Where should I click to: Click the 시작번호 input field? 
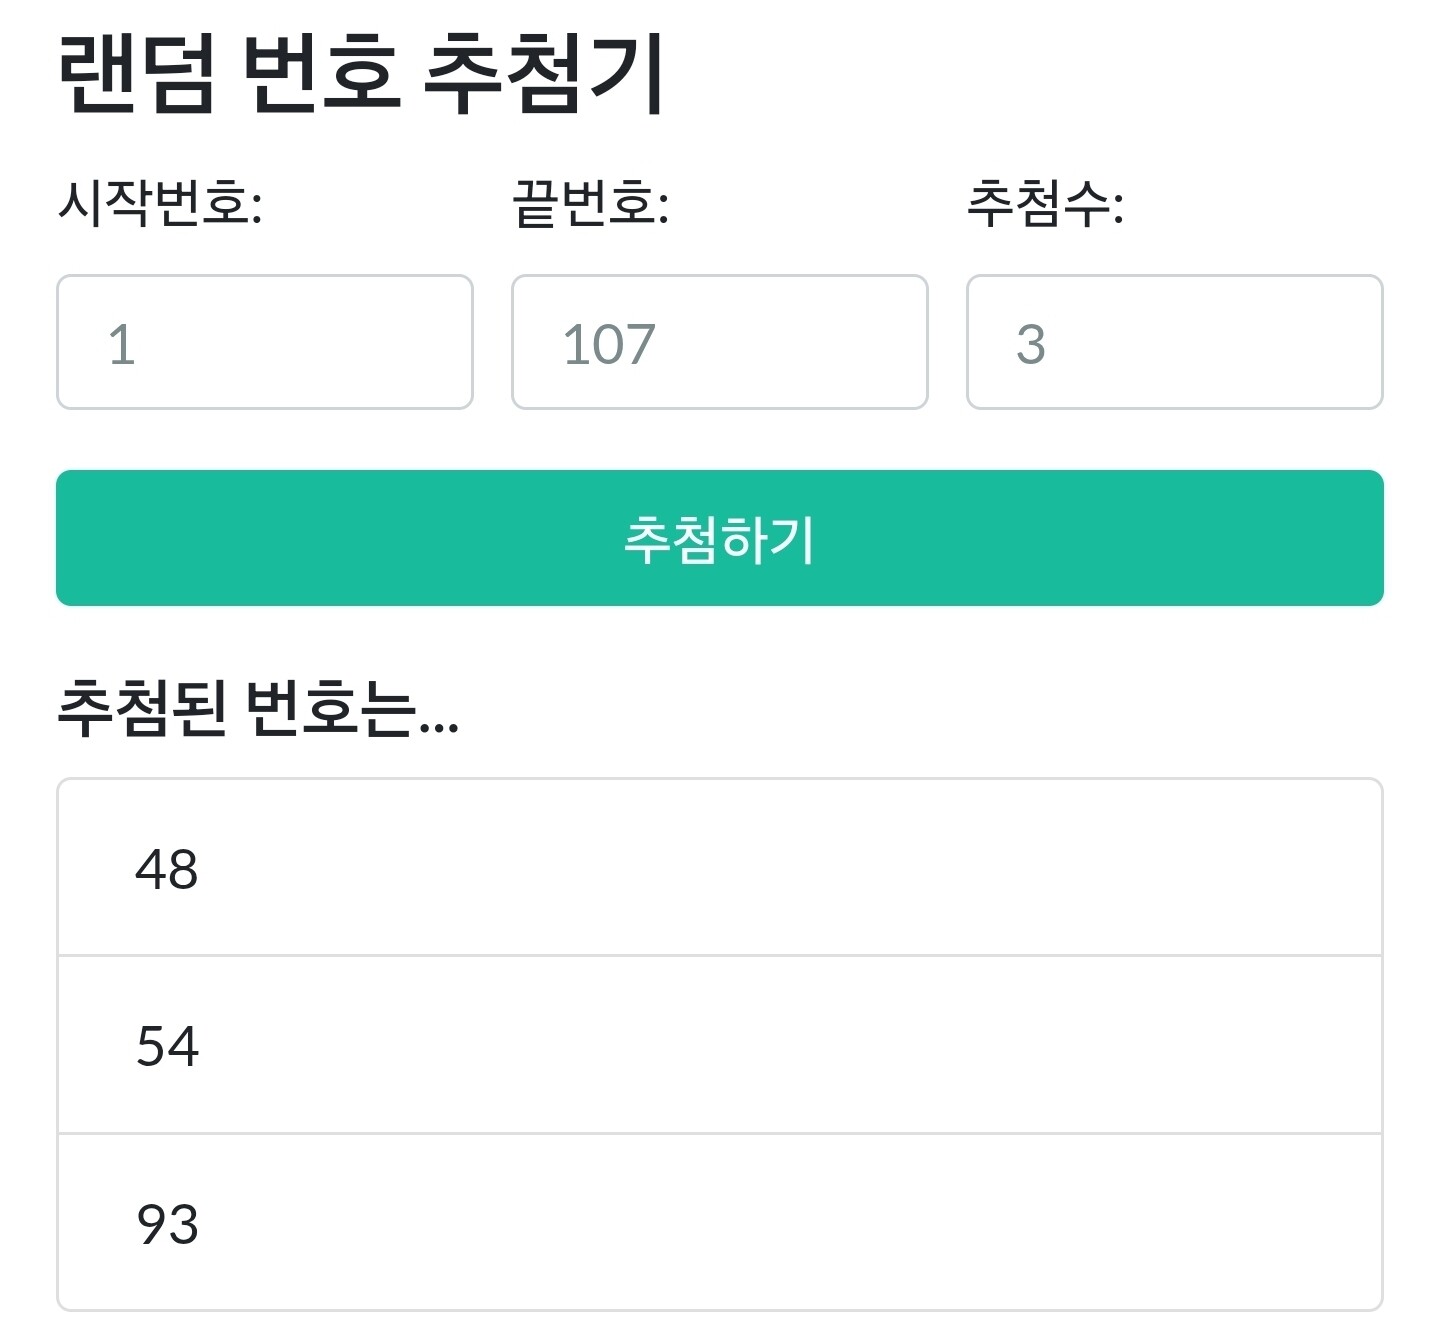(x=264, y=342)
